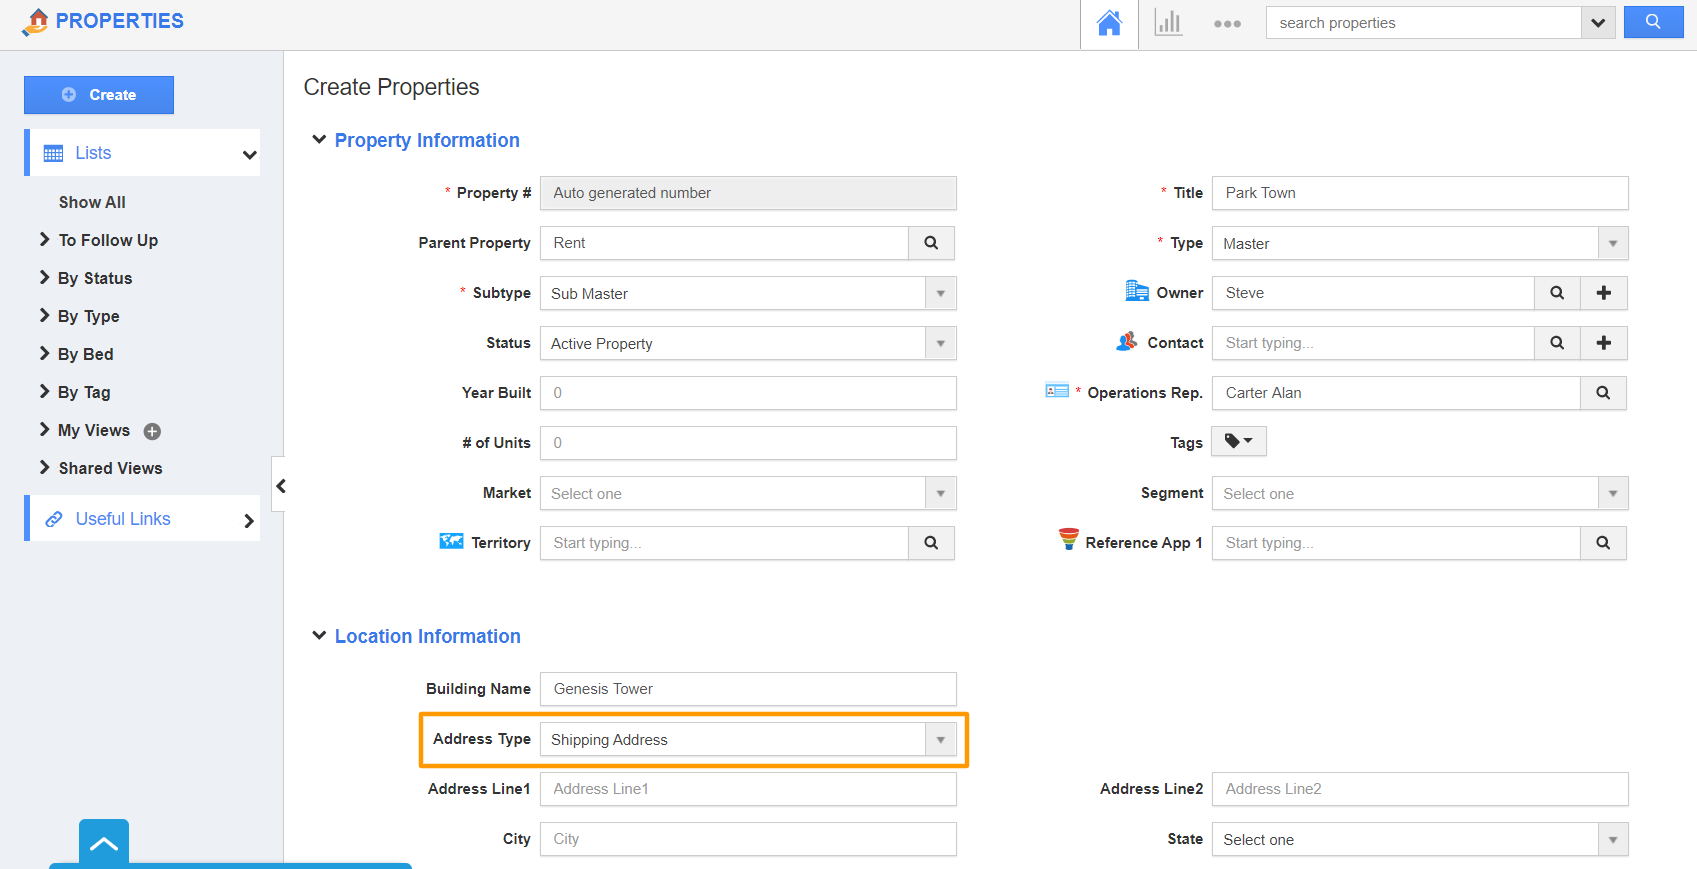Viewport: 1697px width, 869px height.
Task: Open the more options ellipsis icon
Action: 1227,24
